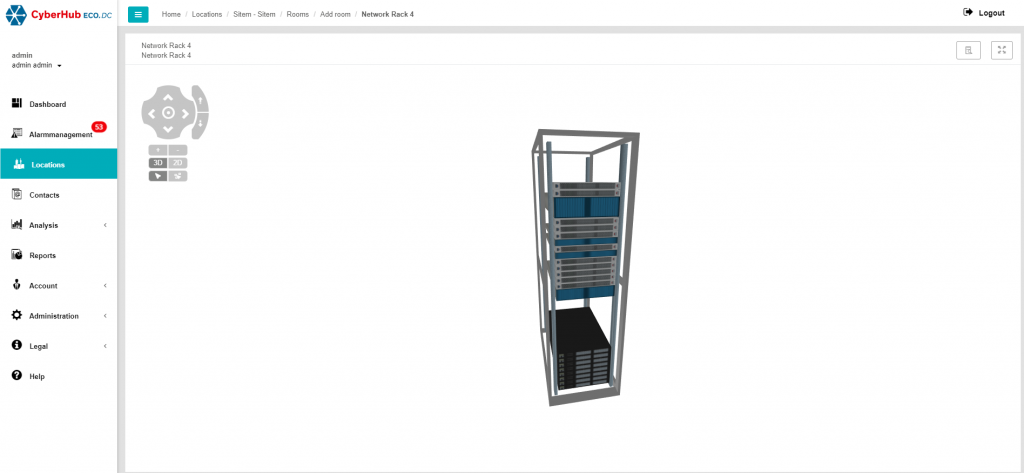Screen dimensions: 1024x473
Task: Click the red 53 alarm badge
Action: (x=99, y=127)
